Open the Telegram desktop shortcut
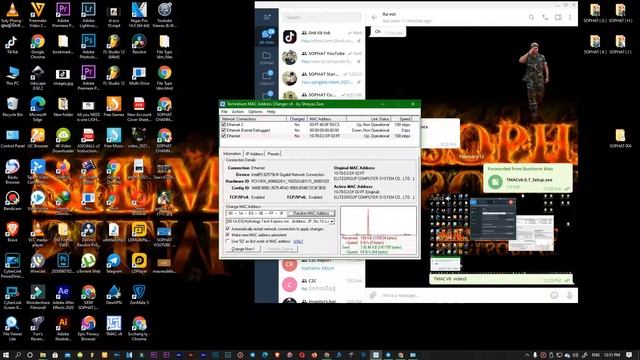This screenshot has height=360, width=640. coord(114,263)
